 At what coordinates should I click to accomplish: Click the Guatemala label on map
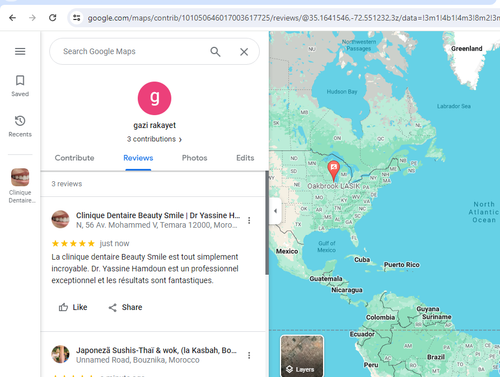tap(326, 279)
